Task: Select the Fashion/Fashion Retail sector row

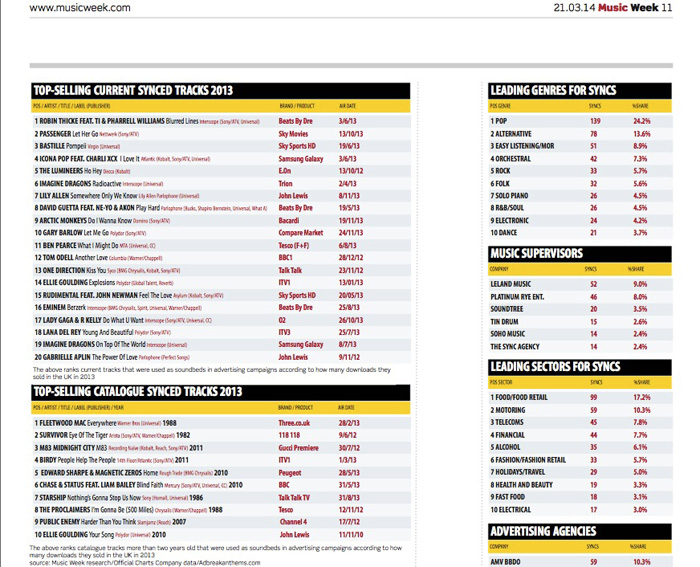Action: click(x=579, y=460)
